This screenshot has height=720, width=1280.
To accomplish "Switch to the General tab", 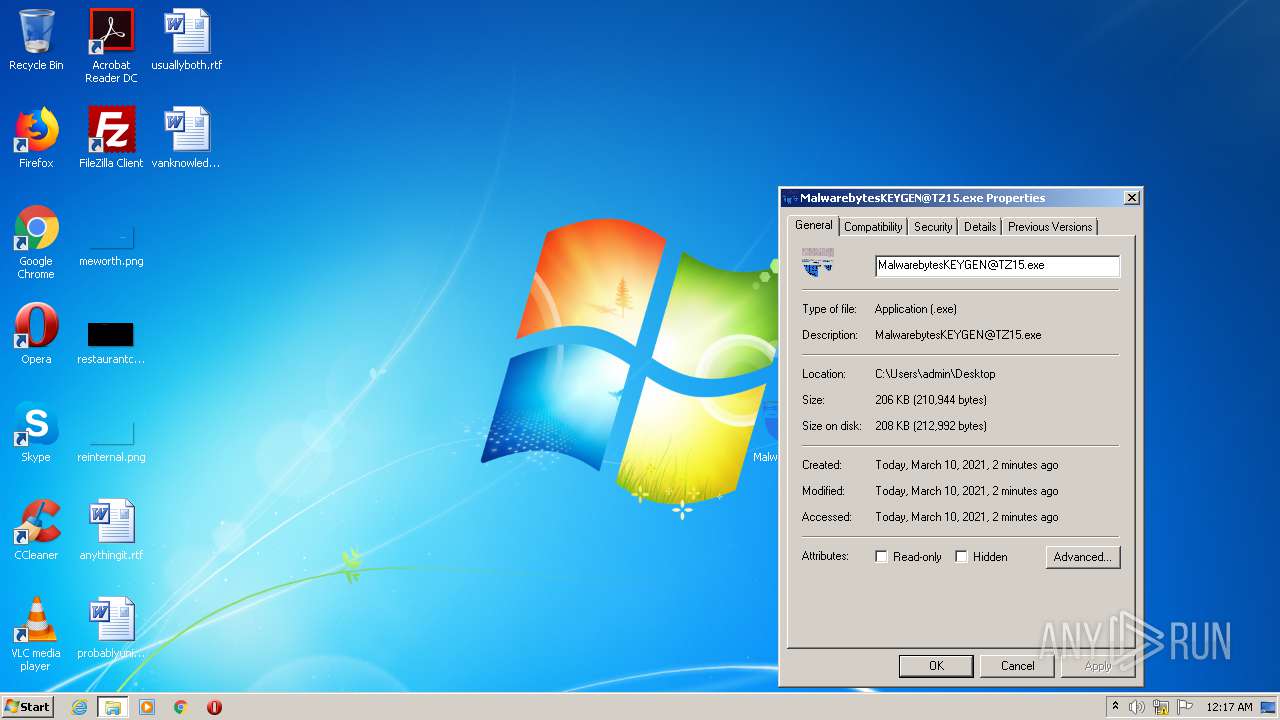I will (813, 225).
